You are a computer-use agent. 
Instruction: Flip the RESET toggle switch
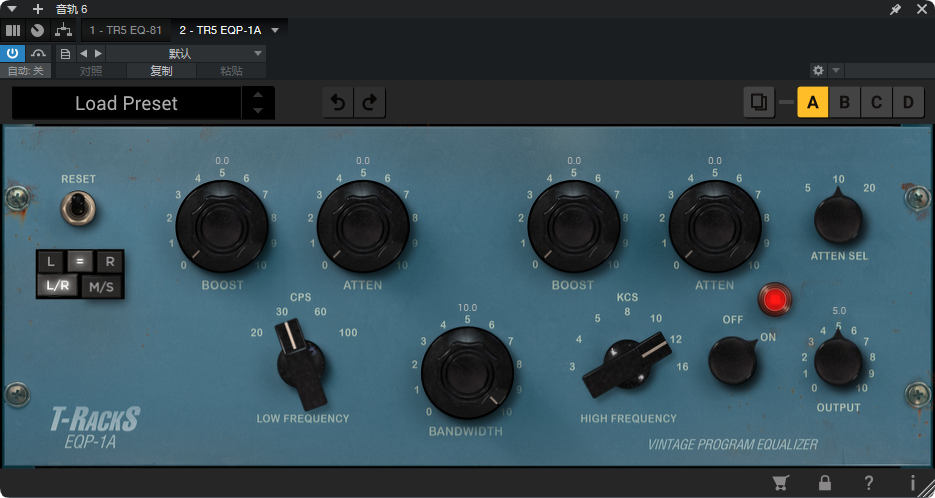point(78,208)
